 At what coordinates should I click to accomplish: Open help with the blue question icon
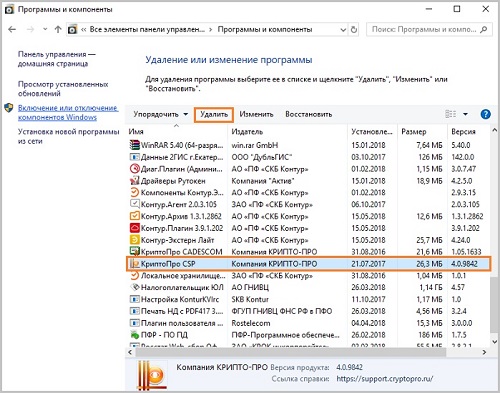(485, 114)
